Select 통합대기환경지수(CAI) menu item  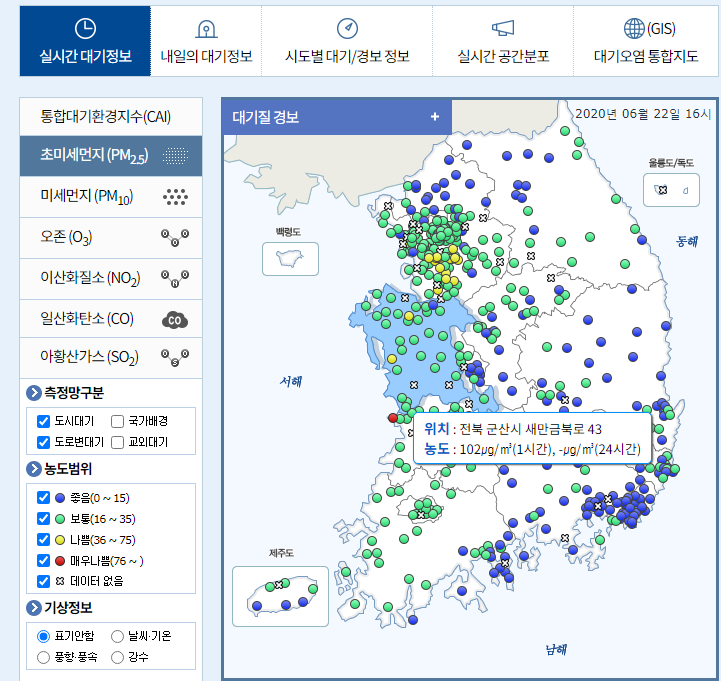point(105,116)
